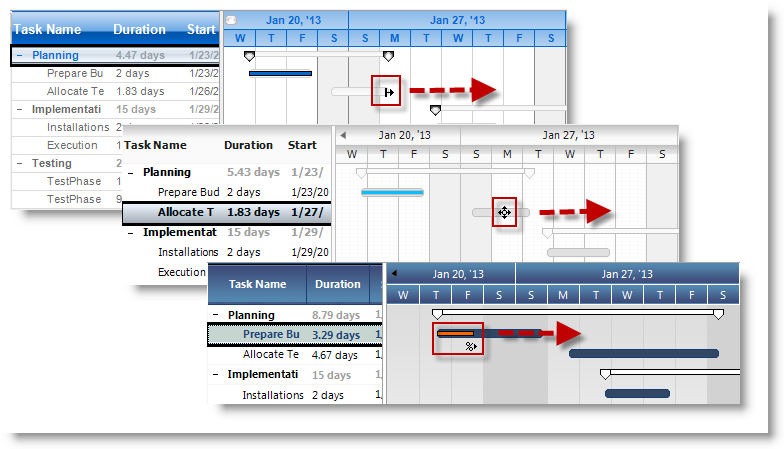The height and width of the screenshot is (449, 784).
Task: Click the Duration header in the bottom dark Gantt
Action: pos(338,284)
